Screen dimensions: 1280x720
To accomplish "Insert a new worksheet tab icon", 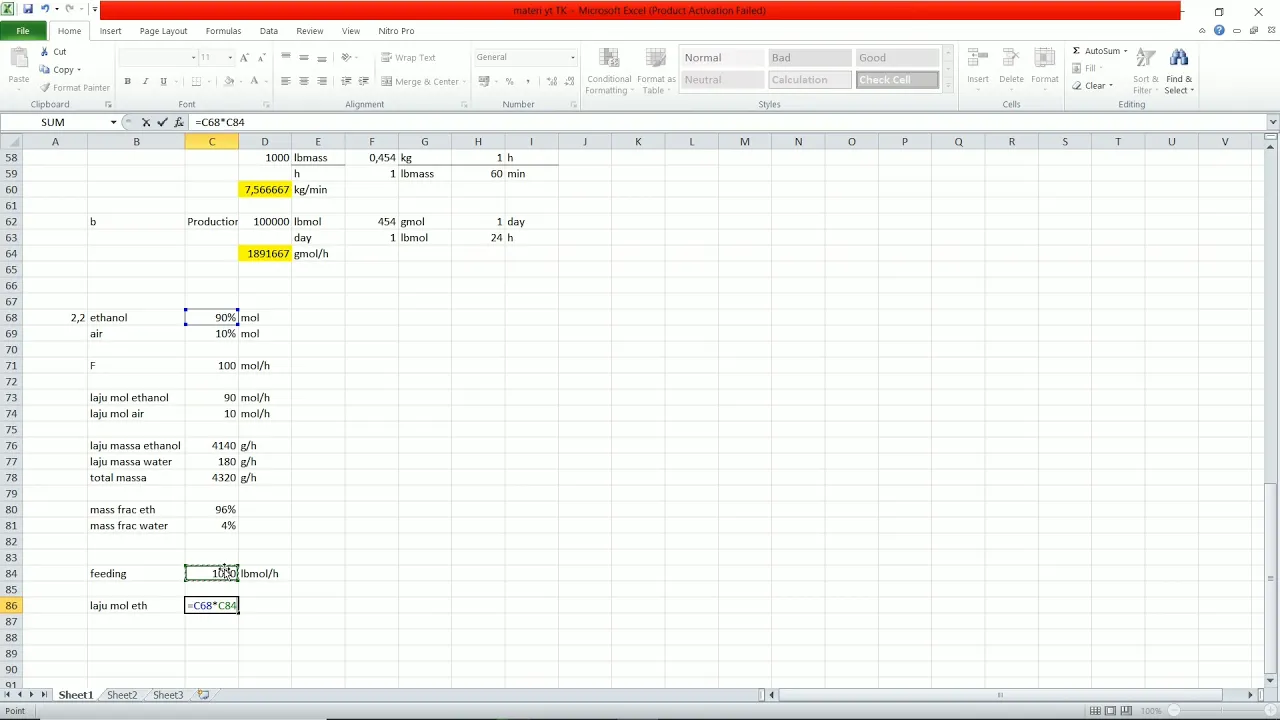I will (203, 695).
